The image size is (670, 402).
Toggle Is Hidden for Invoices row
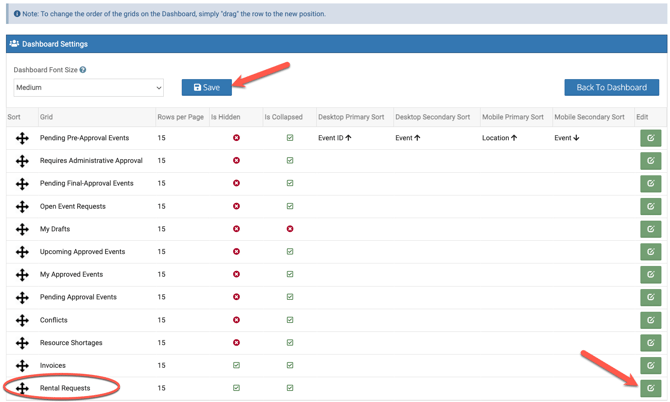[236, 366]
